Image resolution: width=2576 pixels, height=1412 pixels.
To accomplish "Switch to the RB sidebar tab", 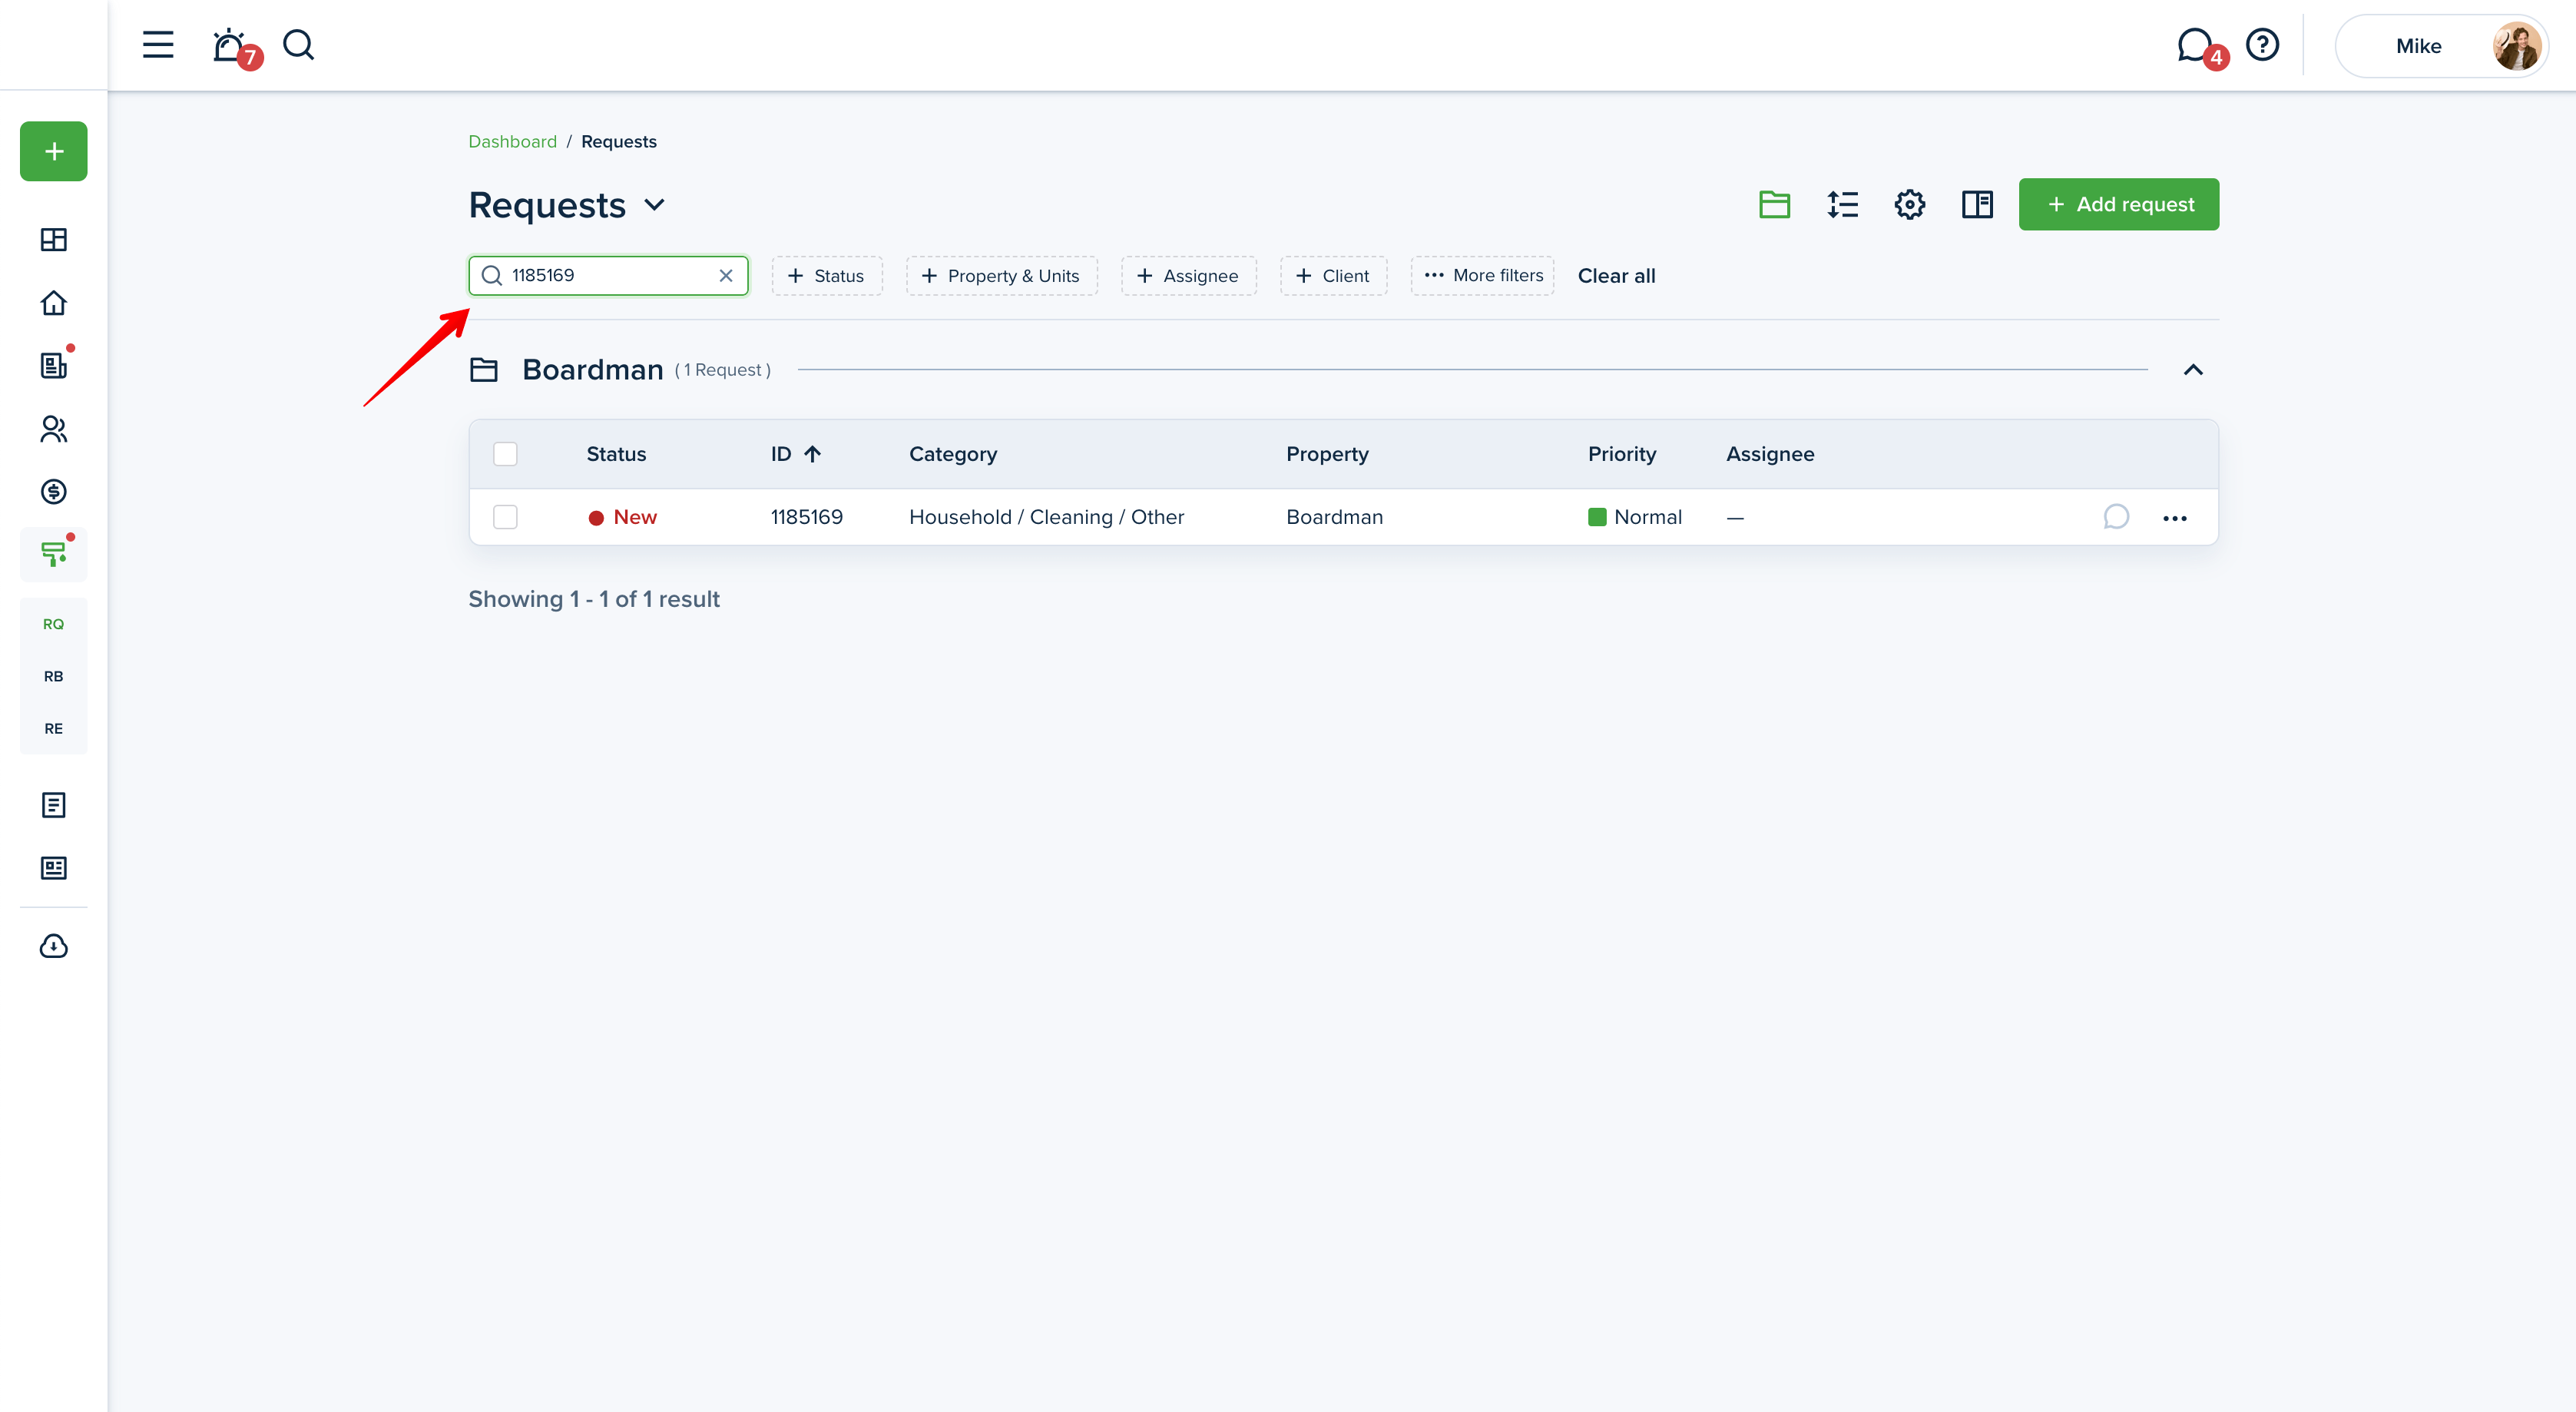I will (53, 676).
